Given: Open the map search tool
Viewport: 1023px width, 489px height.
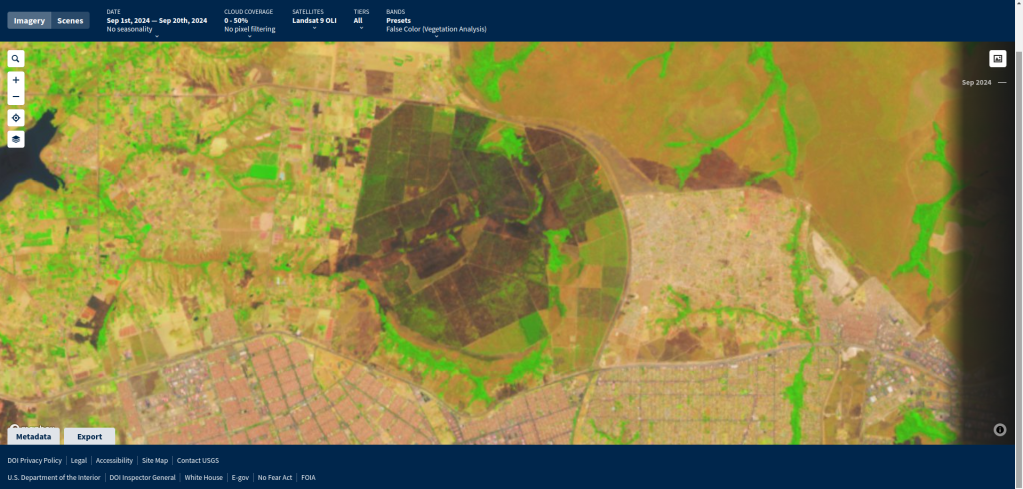Looking at the screenshot, I should pyautogui.click(x=15, y=59).
